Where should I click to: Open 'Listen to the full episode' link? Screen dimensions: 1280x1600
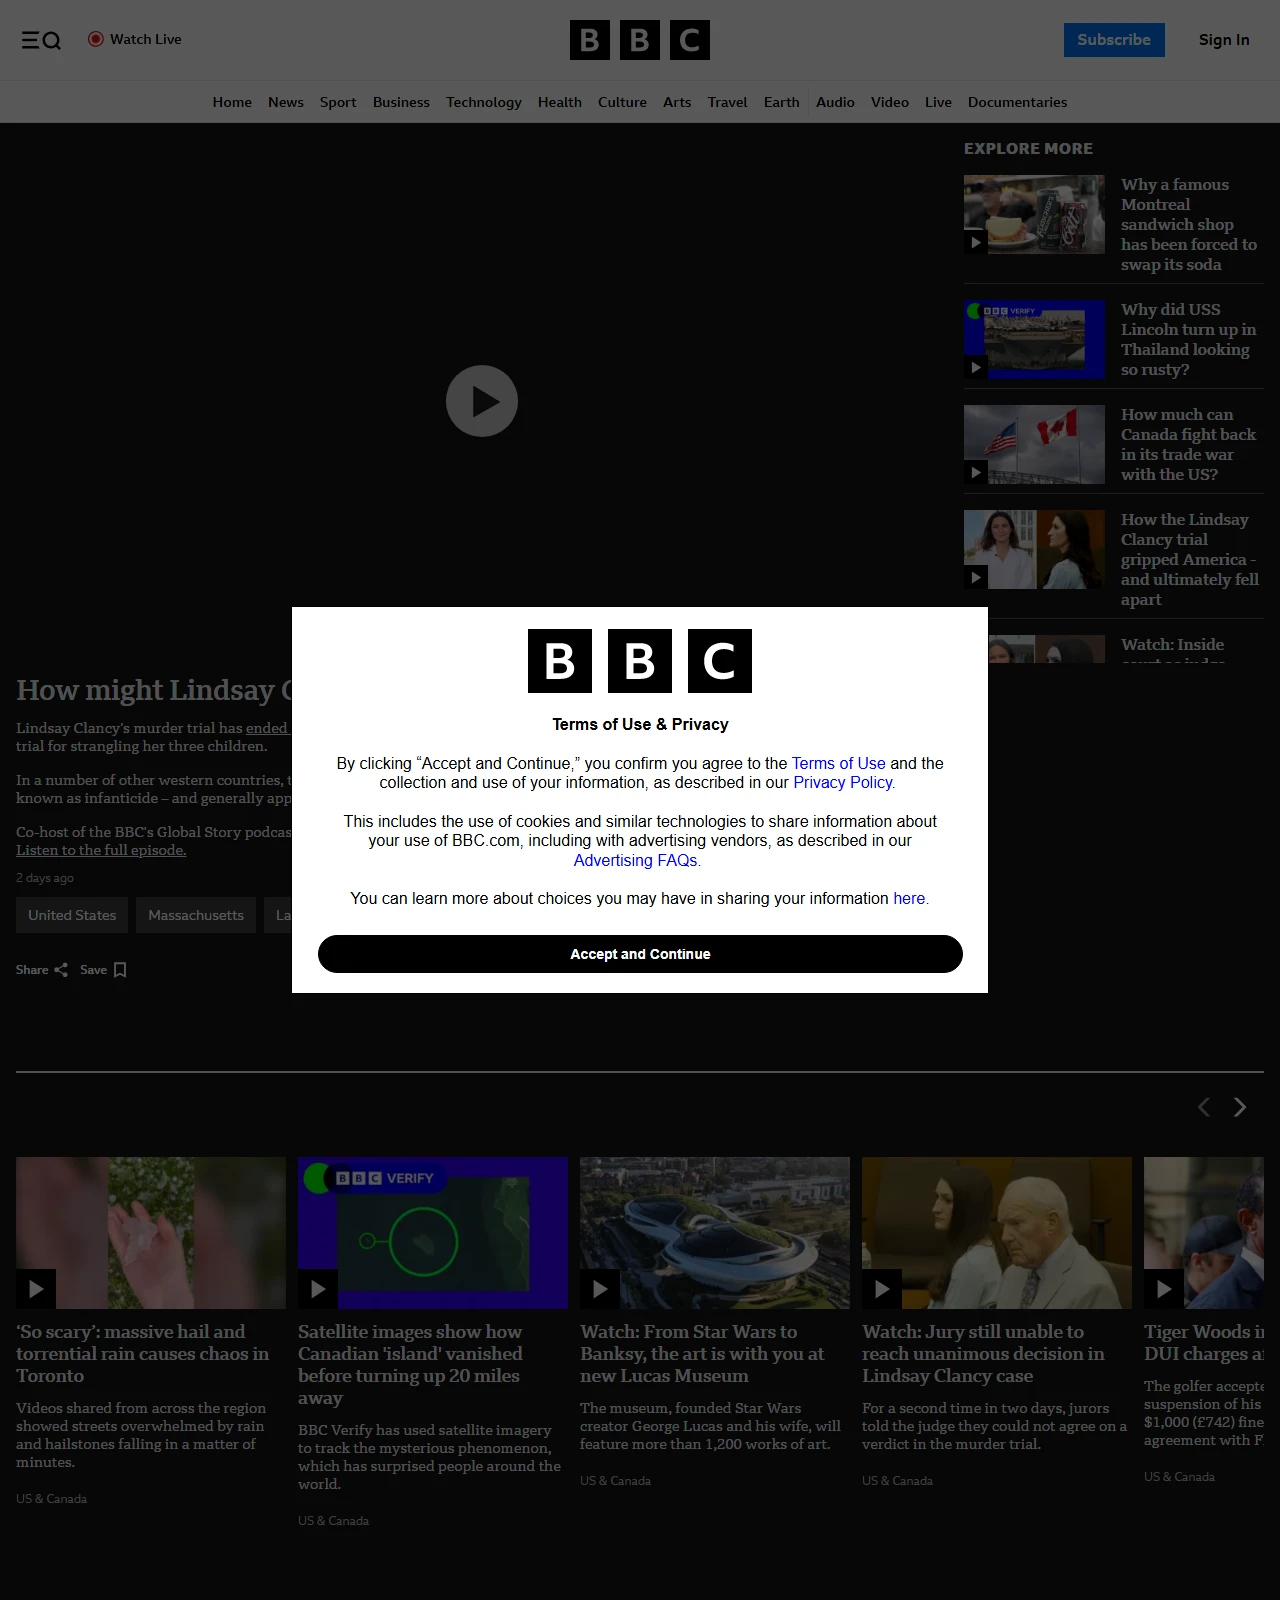click(x=101, y=850)
